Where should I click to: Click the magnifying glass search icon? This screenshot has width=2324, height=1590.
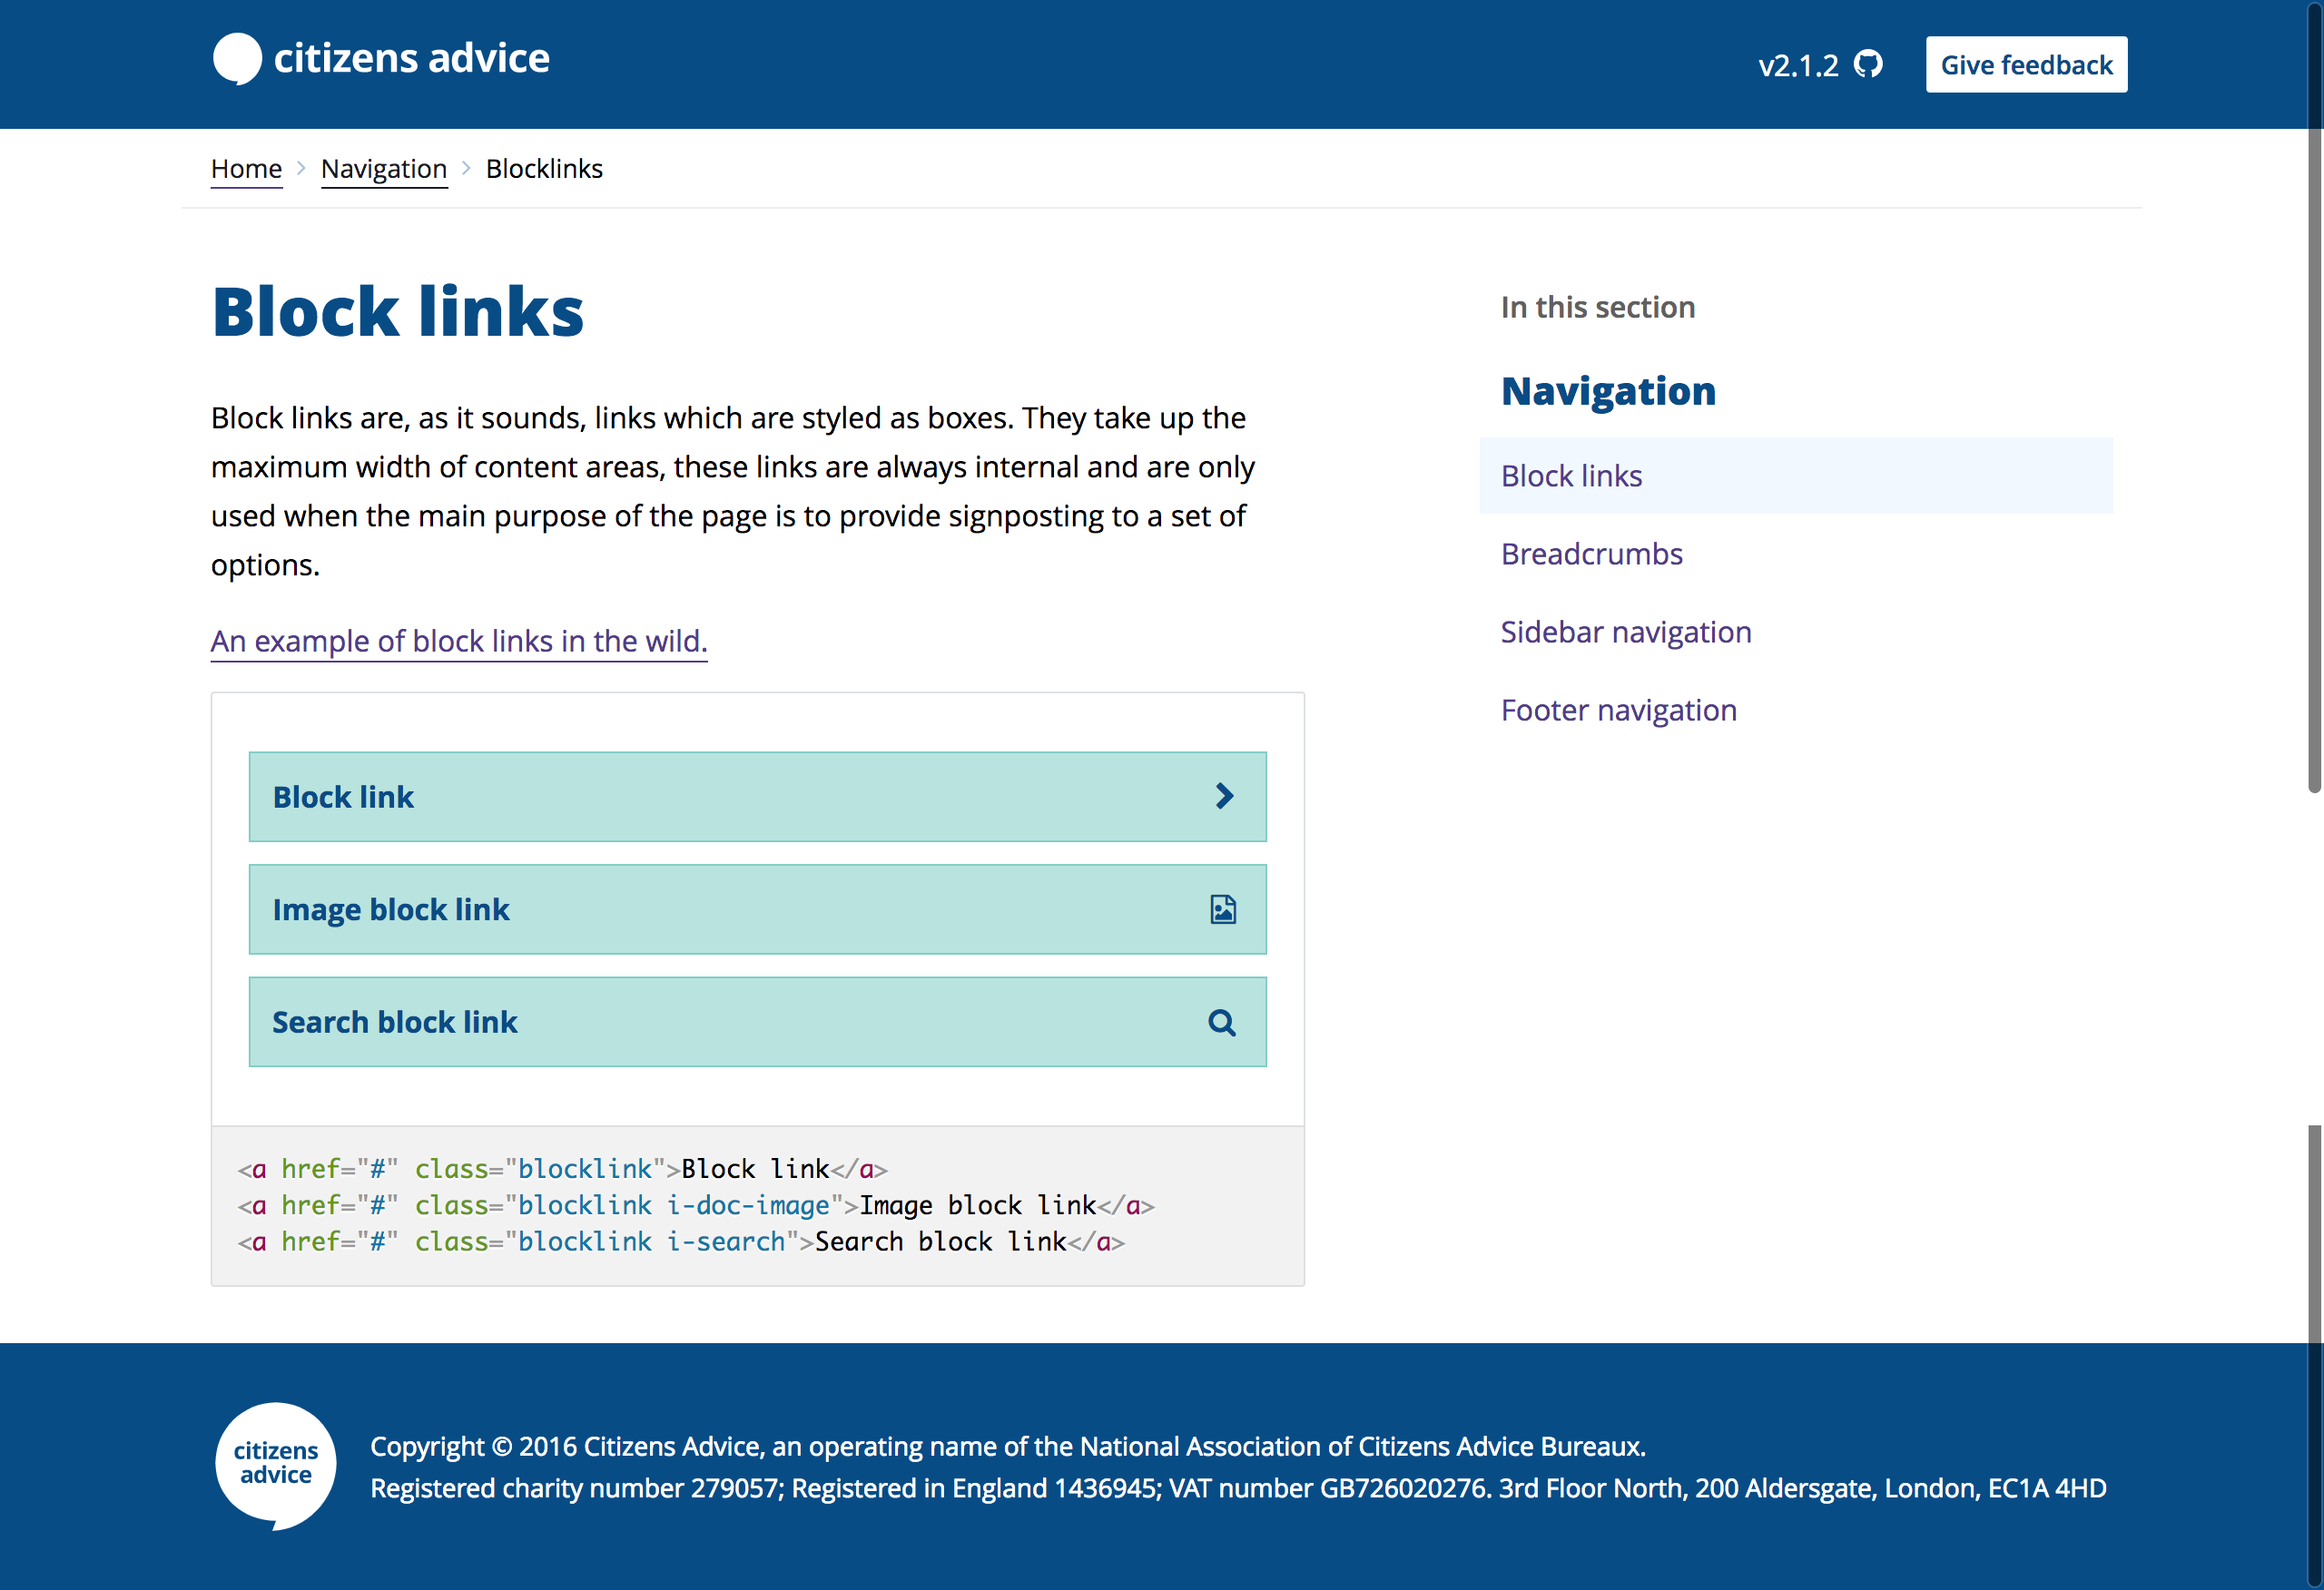(x=1222, y=1022)
